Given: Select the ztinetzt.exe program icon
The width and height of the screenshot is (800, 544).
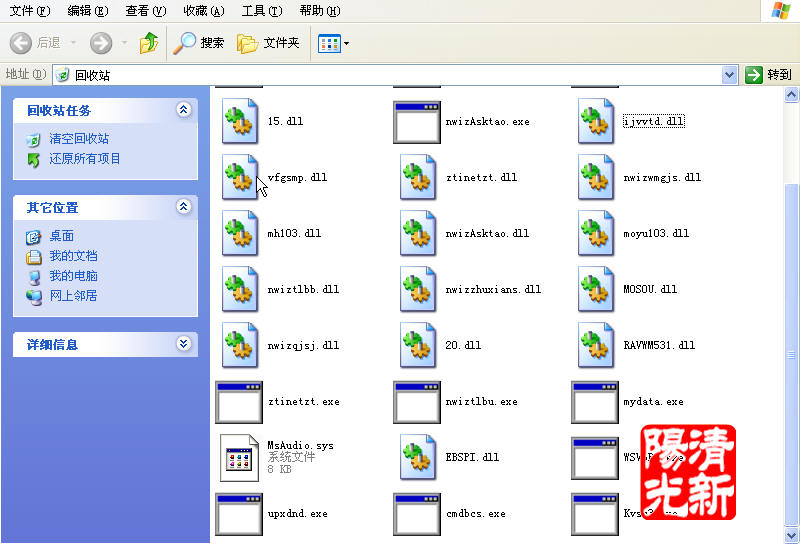Looking at the screenshot, I should [239, 402].
